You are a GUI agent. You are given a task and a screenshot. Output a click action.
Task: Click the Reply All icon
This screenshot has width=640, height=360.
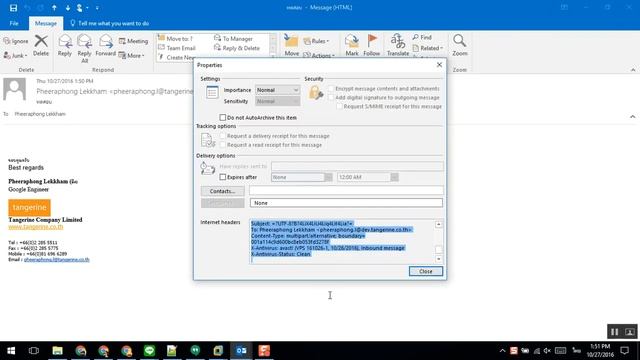[84, 41]
